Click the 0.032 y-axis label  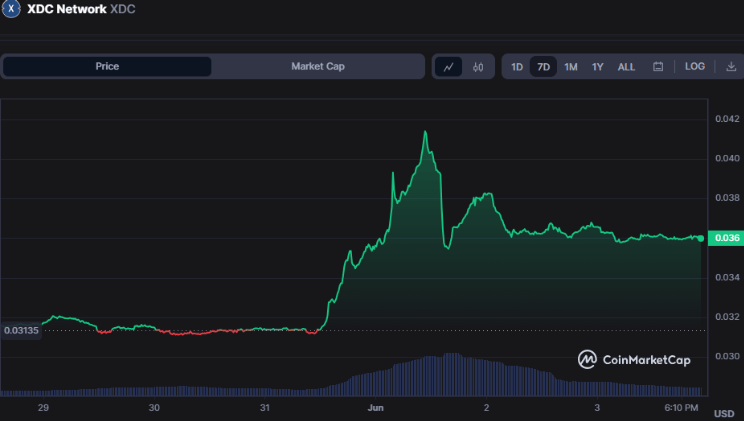pyautogui.click(x=727, y=317)
